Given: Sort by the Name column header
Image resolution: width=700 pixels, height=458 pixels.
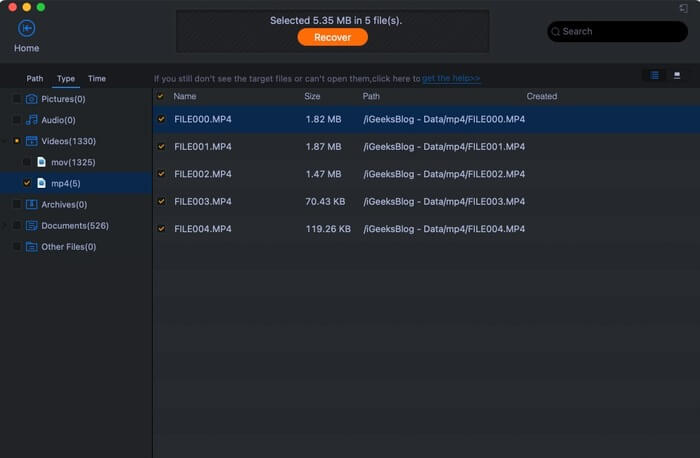Looking at the screenshot, I should (185, 96).
